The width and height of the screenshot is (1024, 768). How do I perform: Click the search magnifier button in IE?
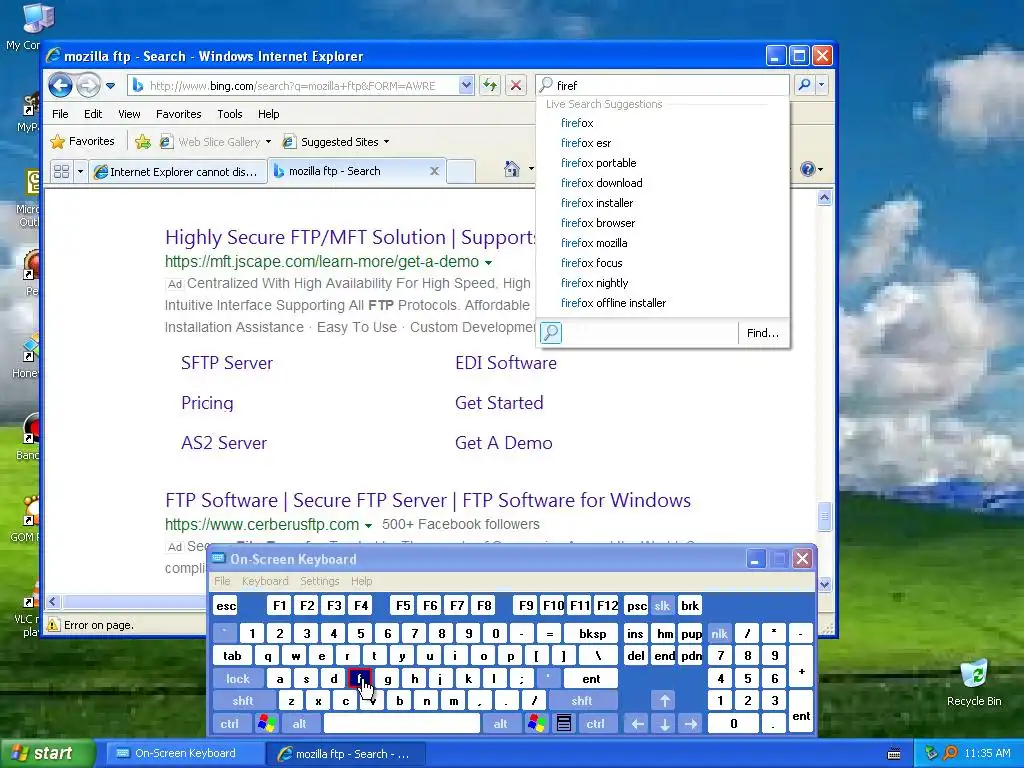coord(805,85)
